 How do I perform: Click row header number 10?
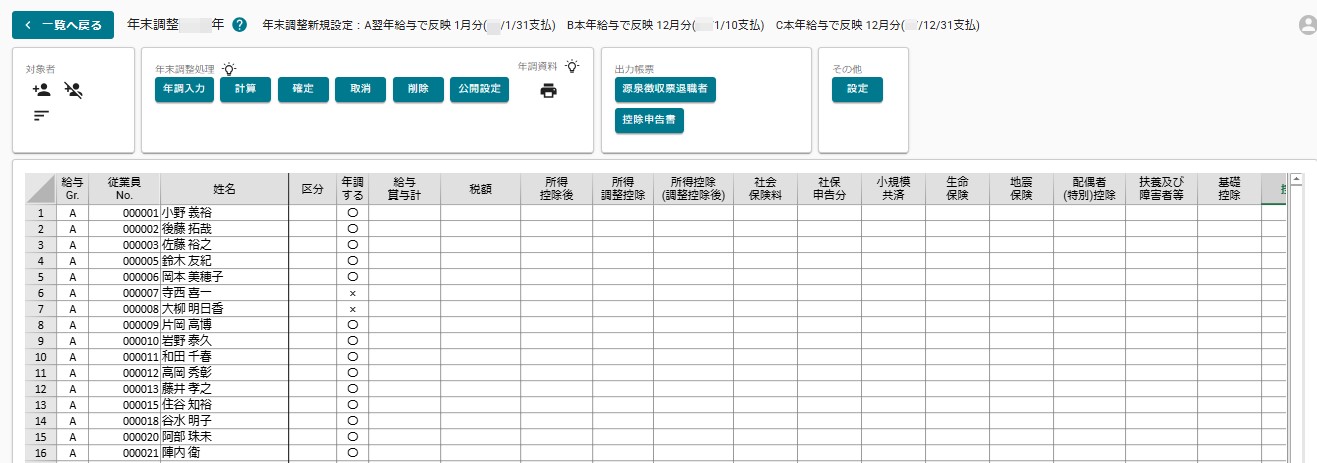40,357
